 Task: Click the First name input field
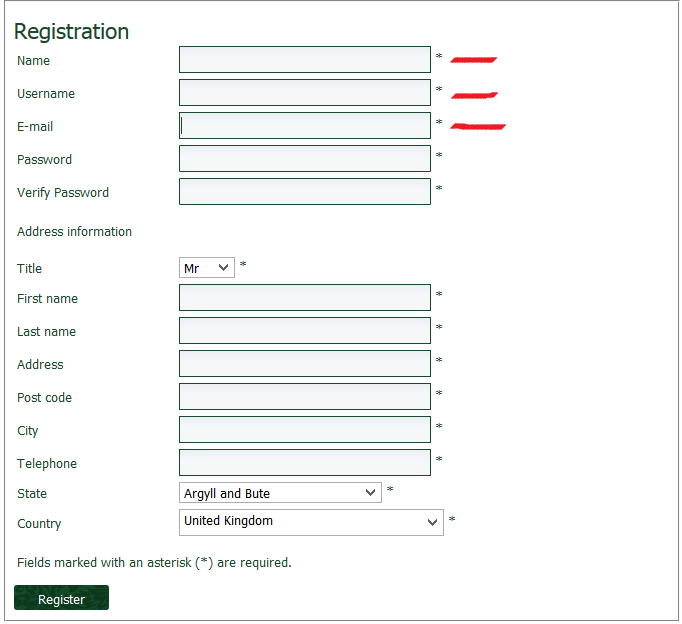(x=304, y=298)
